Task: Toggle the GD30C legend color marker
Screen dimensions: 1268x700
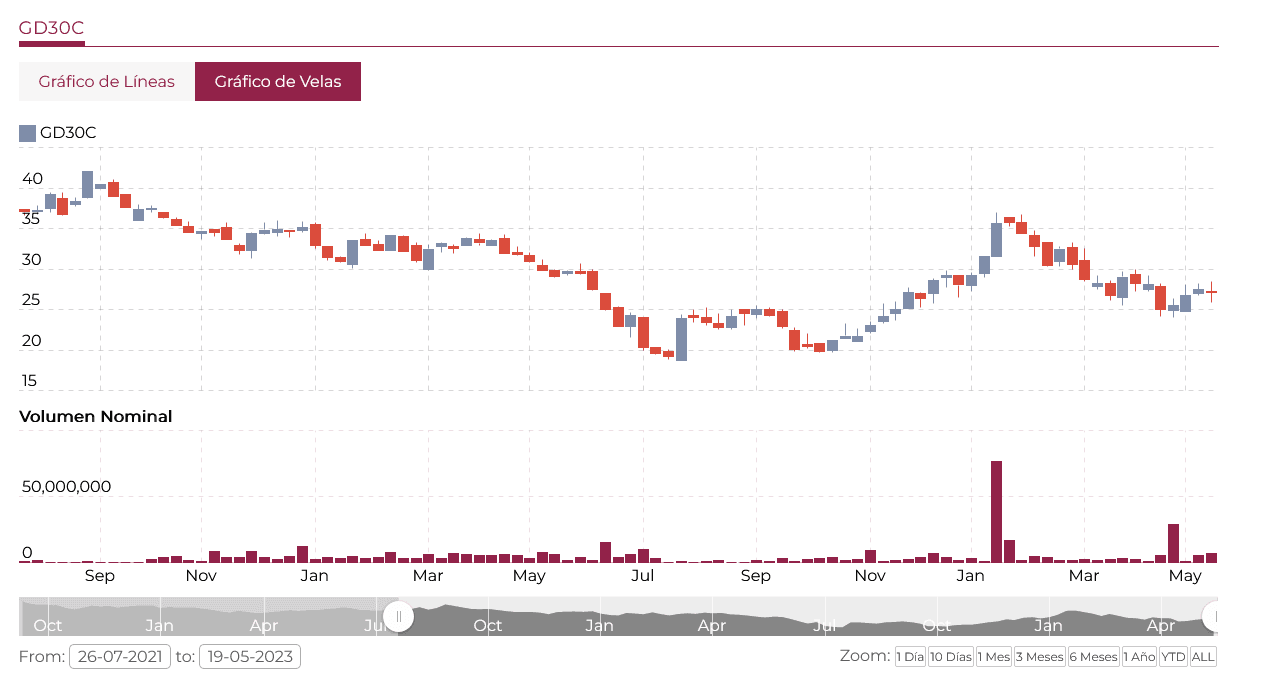Action: 27,133
